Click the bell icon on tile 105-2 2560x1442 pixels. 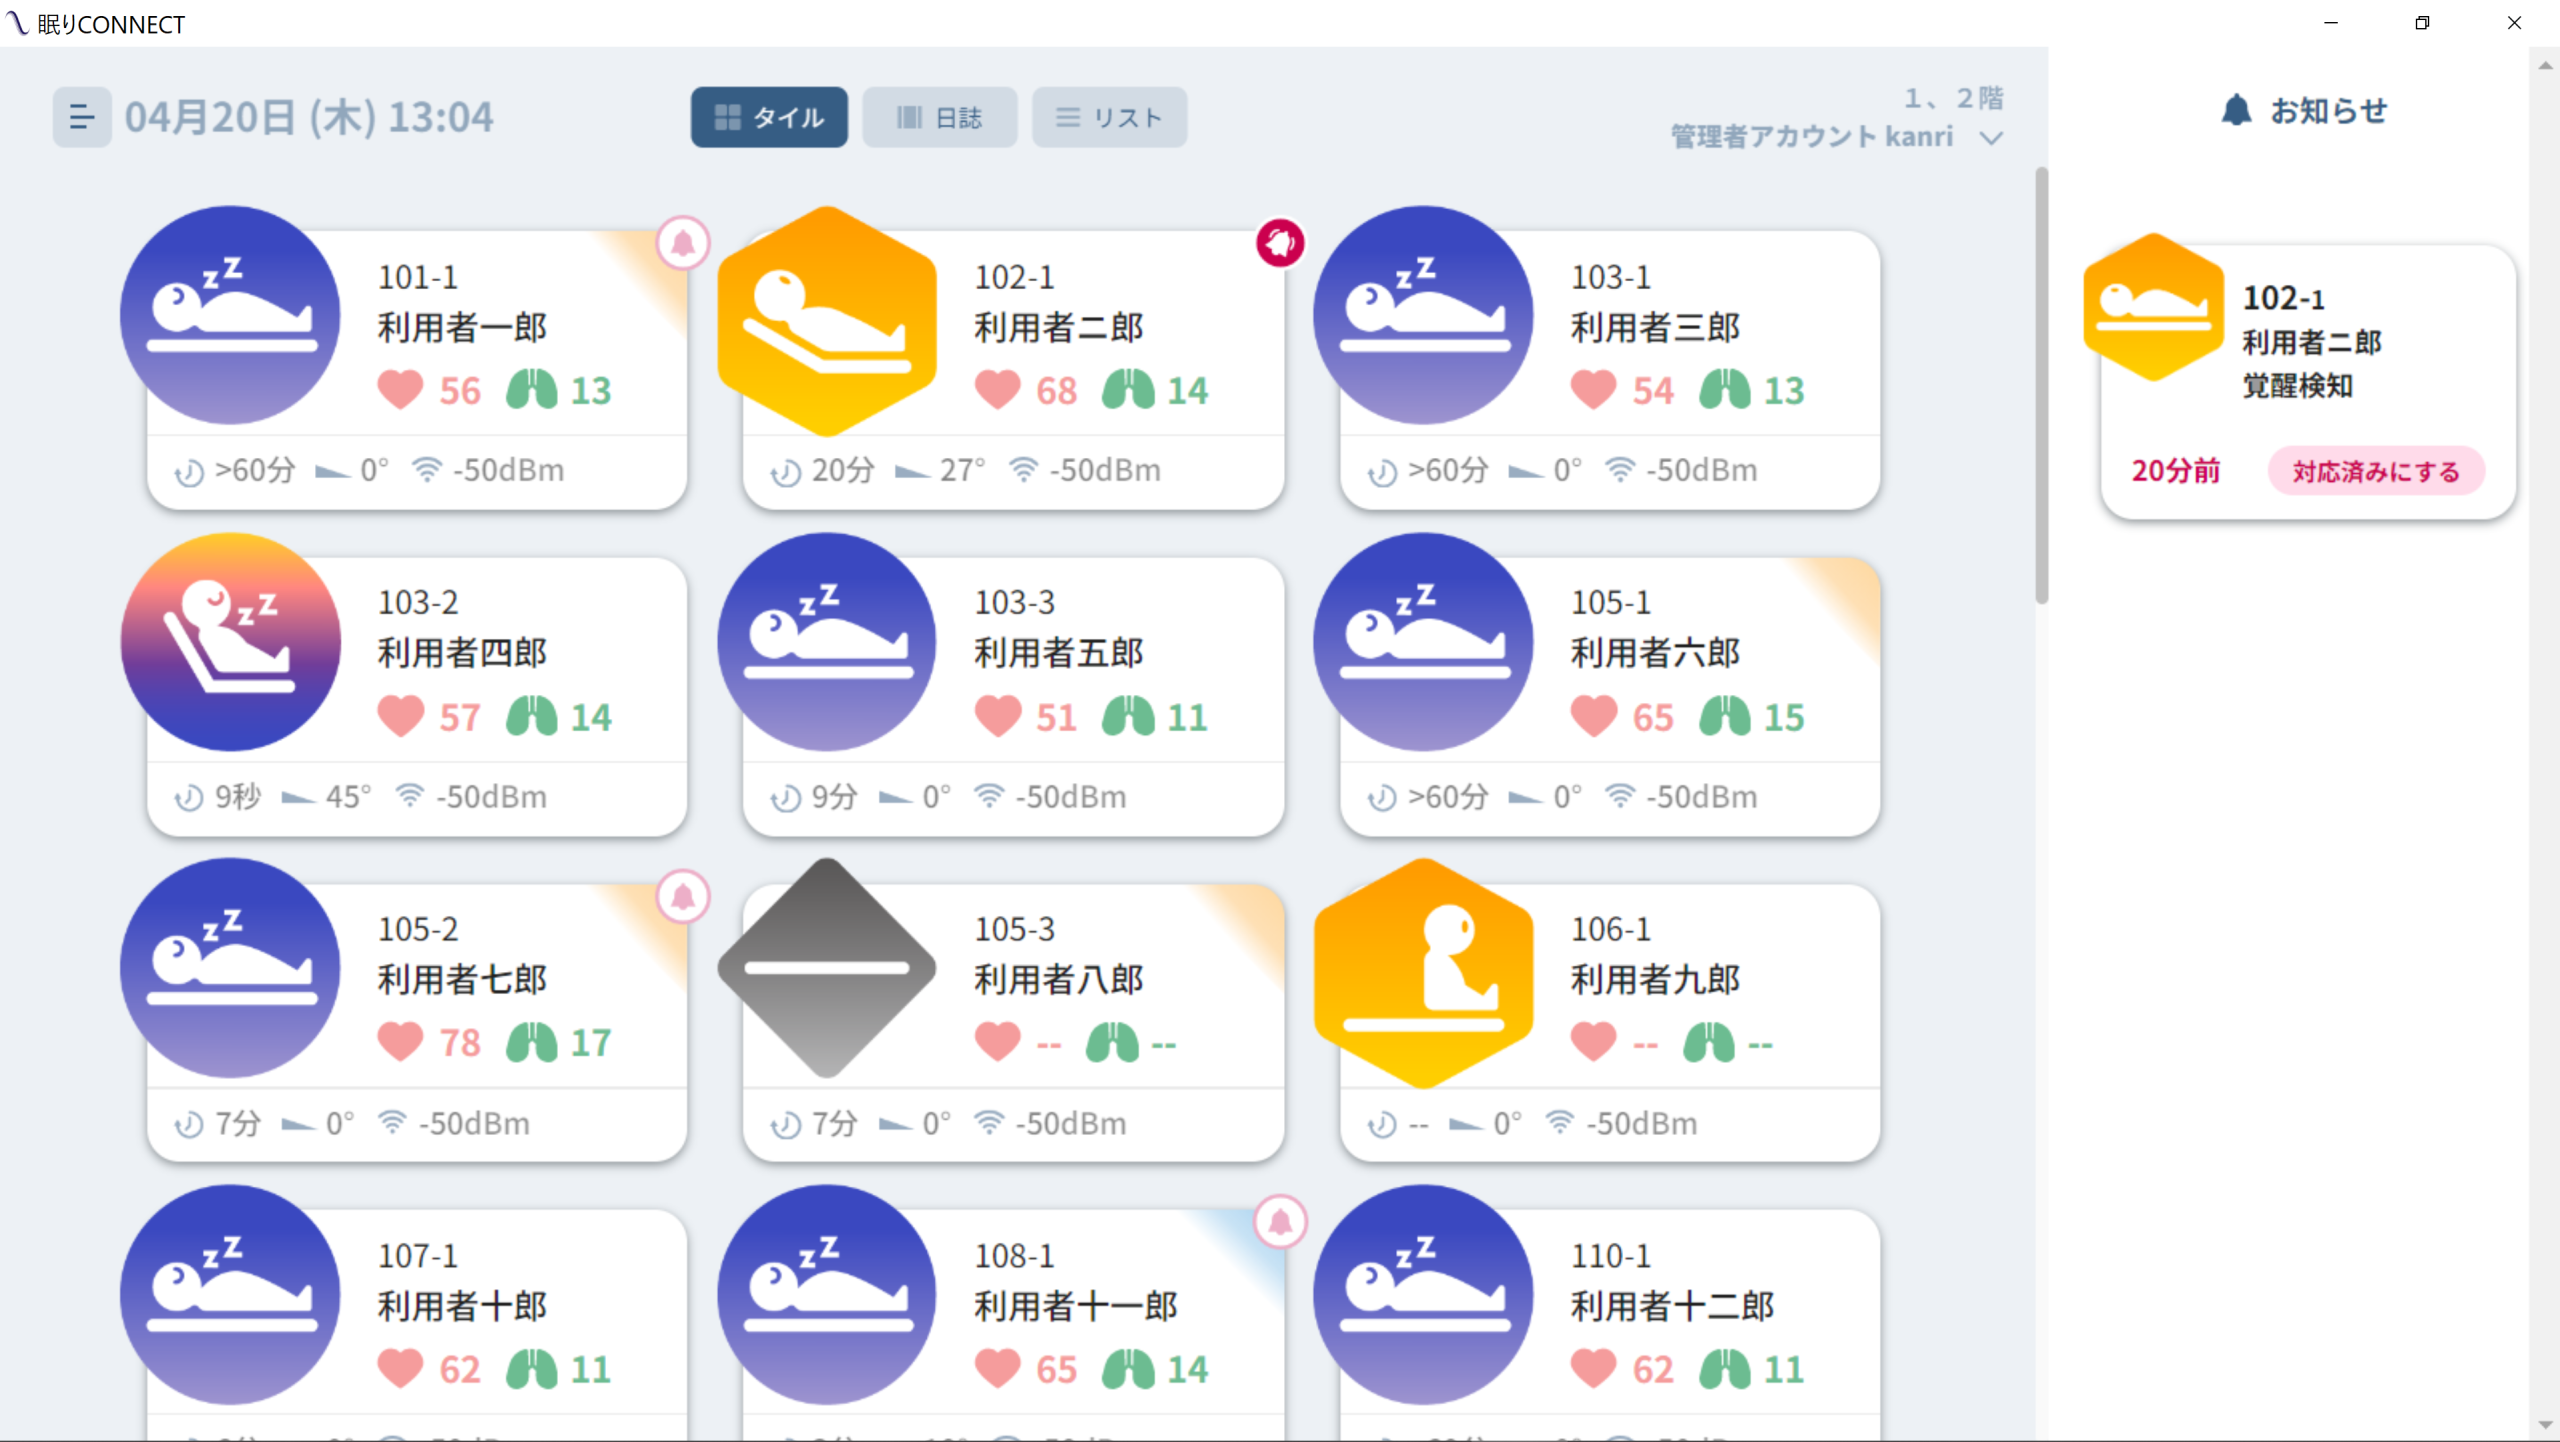click(683, 896)
